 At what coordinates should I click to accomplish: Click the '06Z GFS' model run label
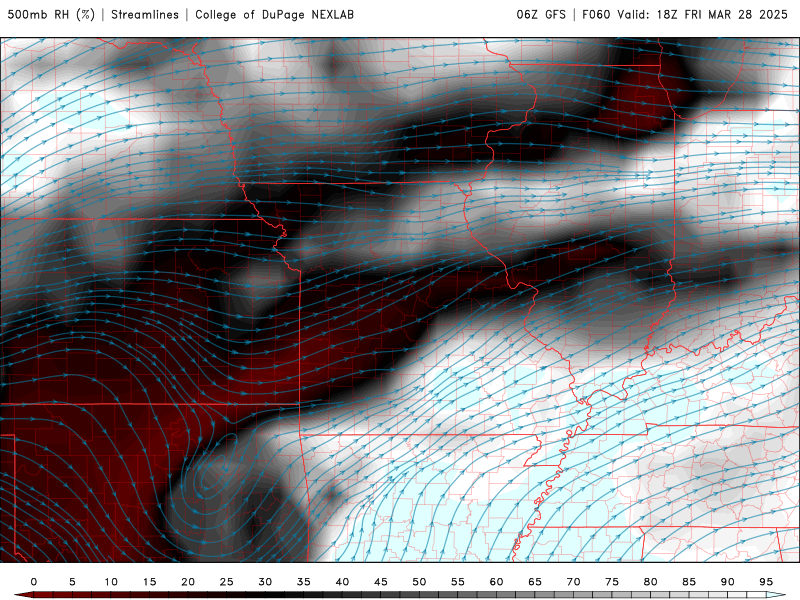541,14
